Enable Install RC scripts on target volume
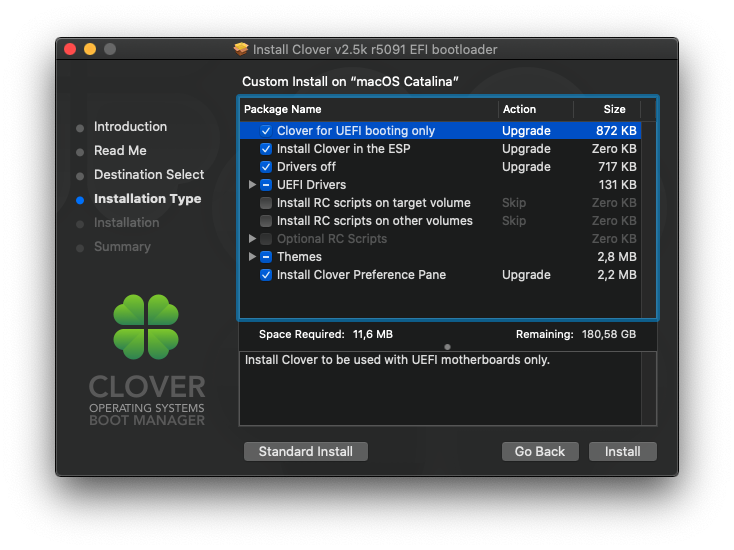The height and width of the screenshot is (550, 734). point(265,203)
